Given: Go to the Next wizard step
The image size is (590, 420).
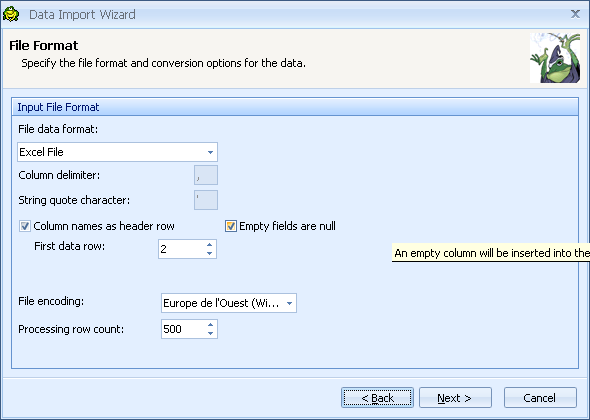Looking at the screenshot, I should [455, 397].
